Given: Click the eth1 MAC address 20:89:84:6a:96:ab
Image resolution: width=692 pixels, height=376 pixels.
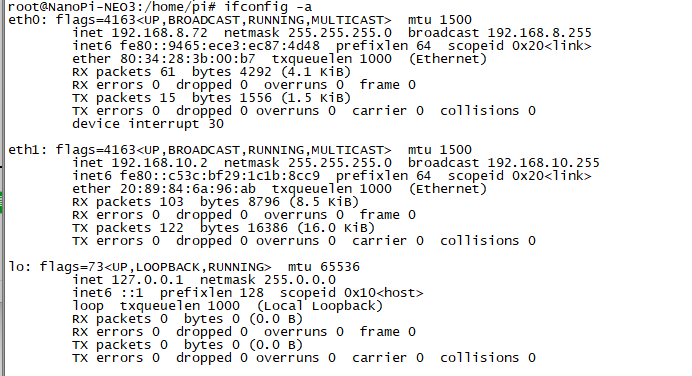Looking at the screenshot, I should tap(188, 189).
